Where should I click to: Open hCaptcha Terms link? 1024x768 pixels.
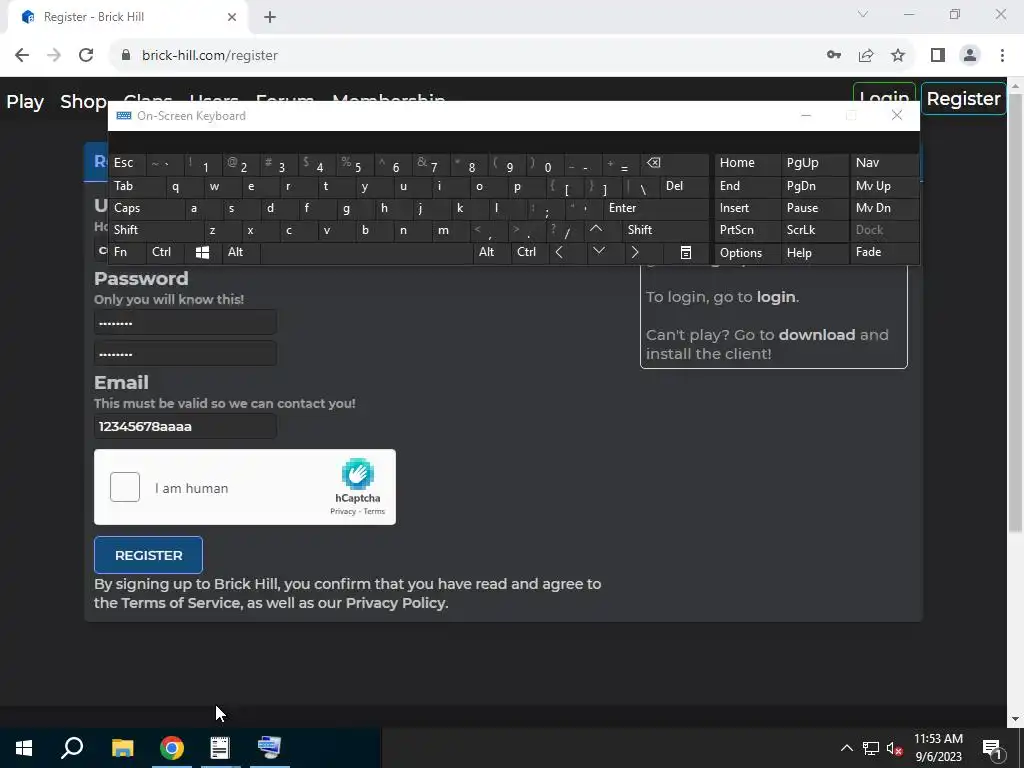[x=374, y=511]
